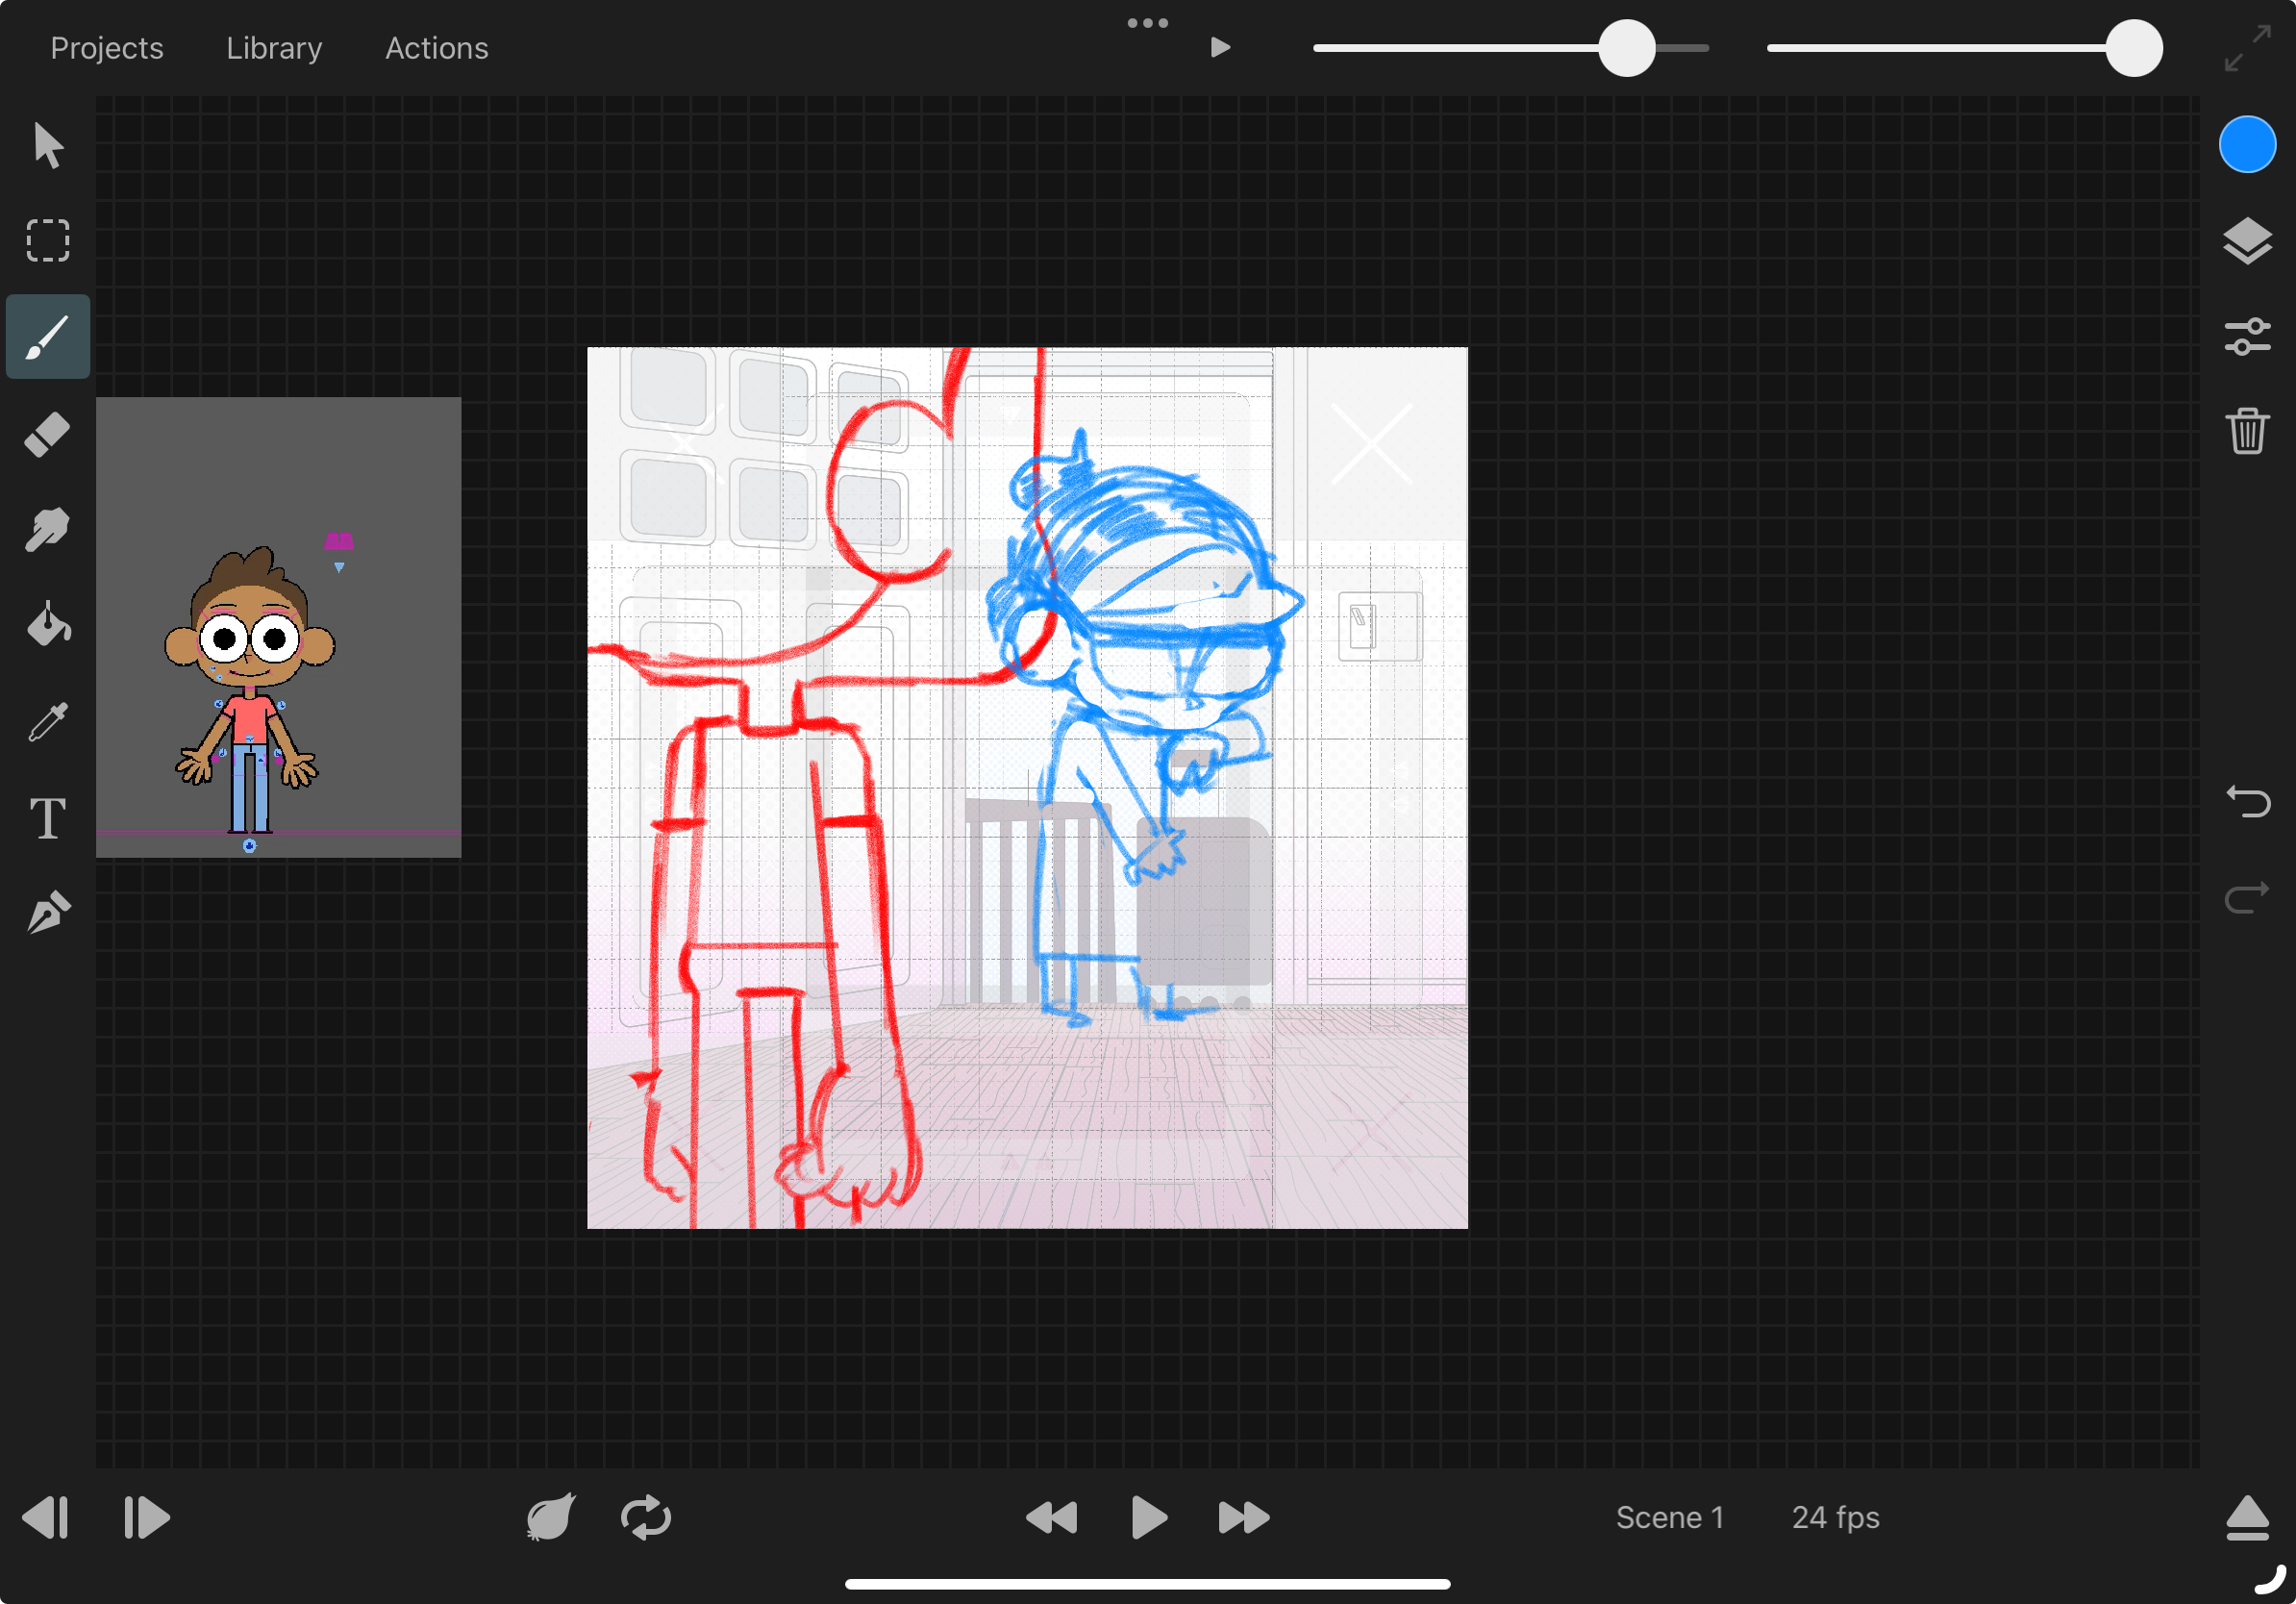
Task: Open the Text tool
Action: pos(46,816)
